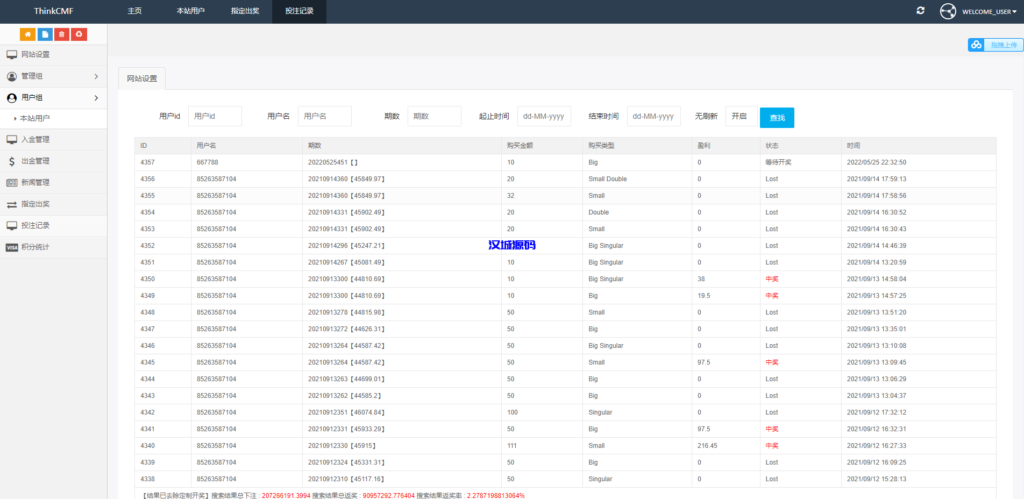Image resolution: width=1024 pixels, height=499 pixels.
Task: Click the refresh icon in top bar
Action: tap(920, 10)
